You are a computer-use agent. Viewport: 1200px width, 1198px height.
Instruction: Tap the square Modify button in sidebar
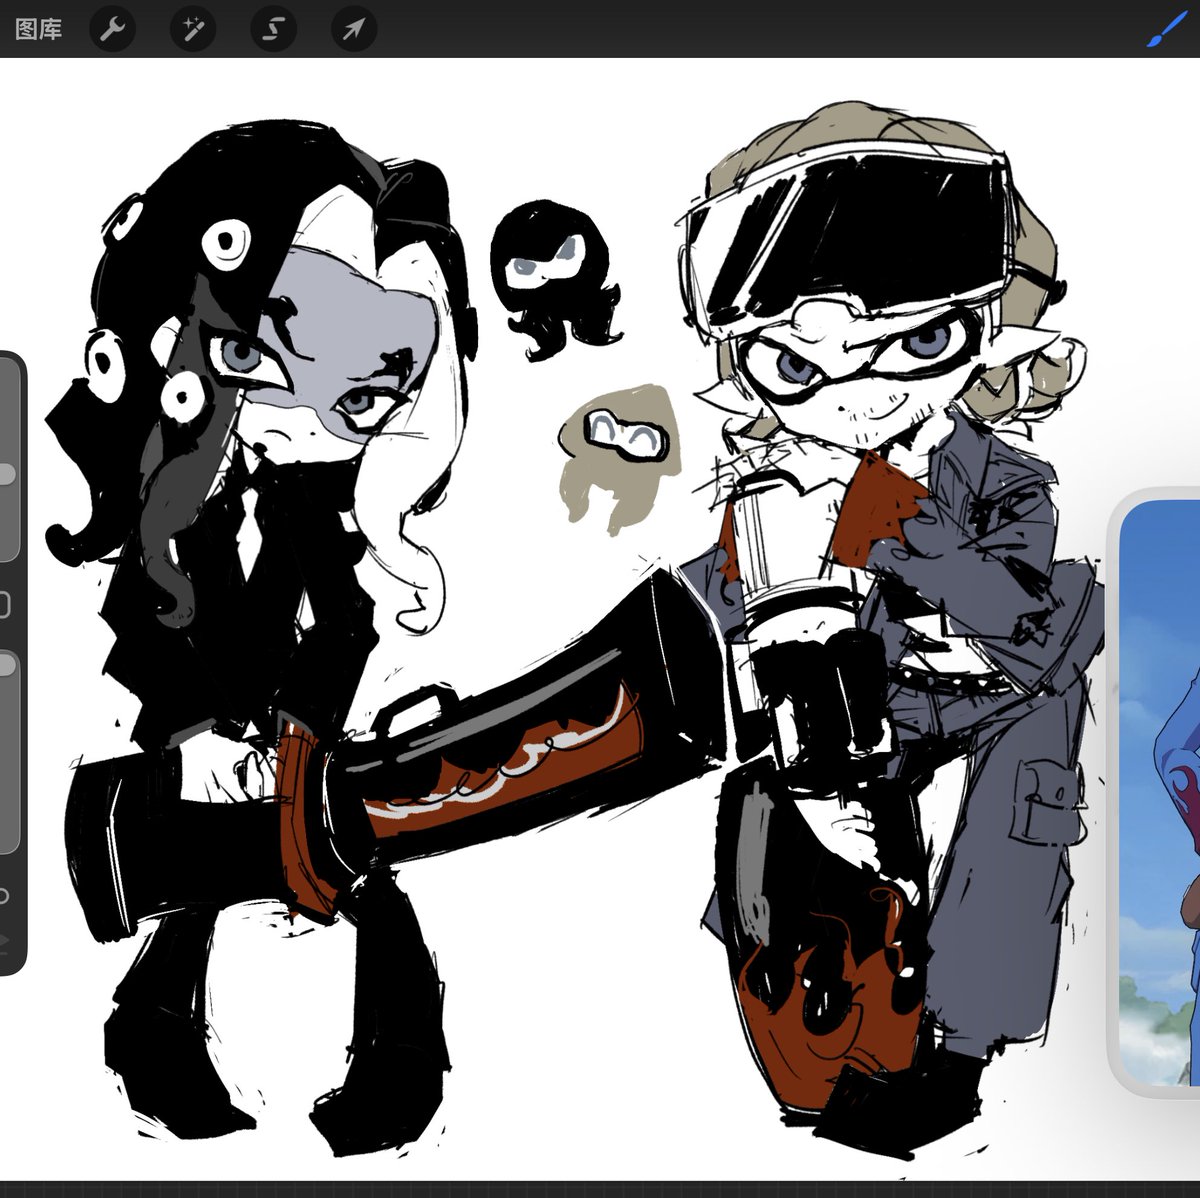[x=5, y=605]
